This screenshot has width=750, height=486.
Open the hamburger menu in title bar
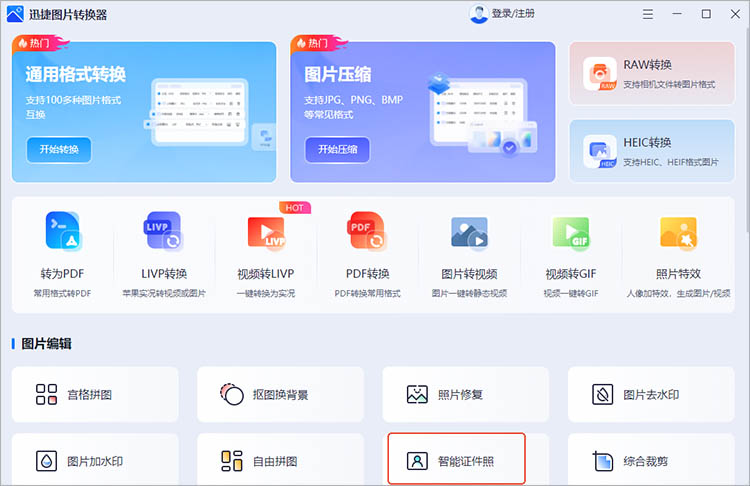[x=649, y=14]
